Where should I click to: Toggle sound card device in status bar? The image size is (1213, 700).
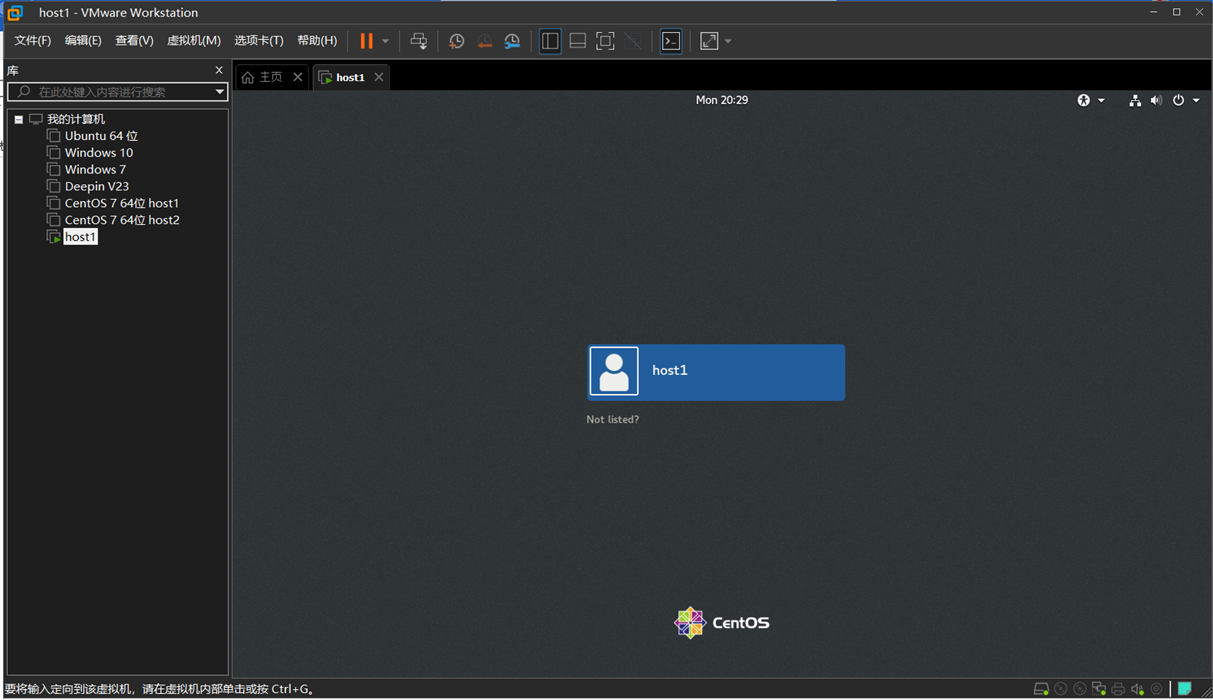[1137, 689]
